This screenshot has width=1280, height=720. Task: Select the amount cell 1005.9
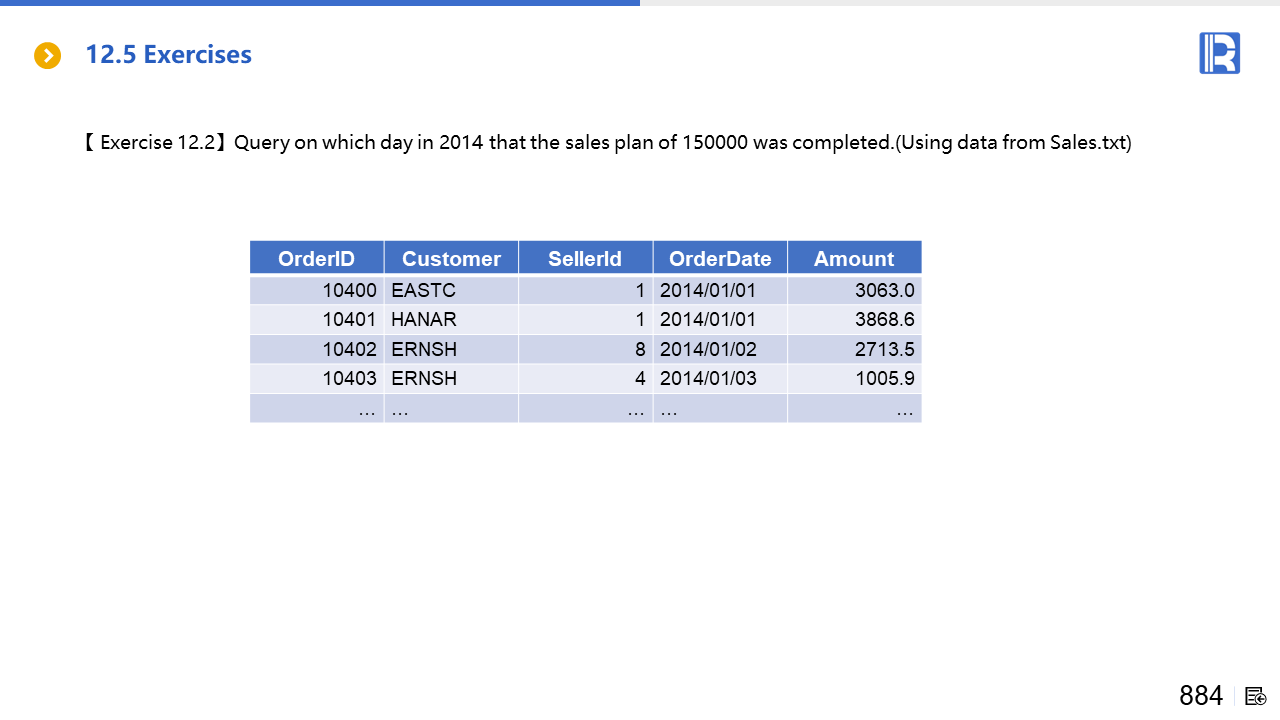click(884, 379)
